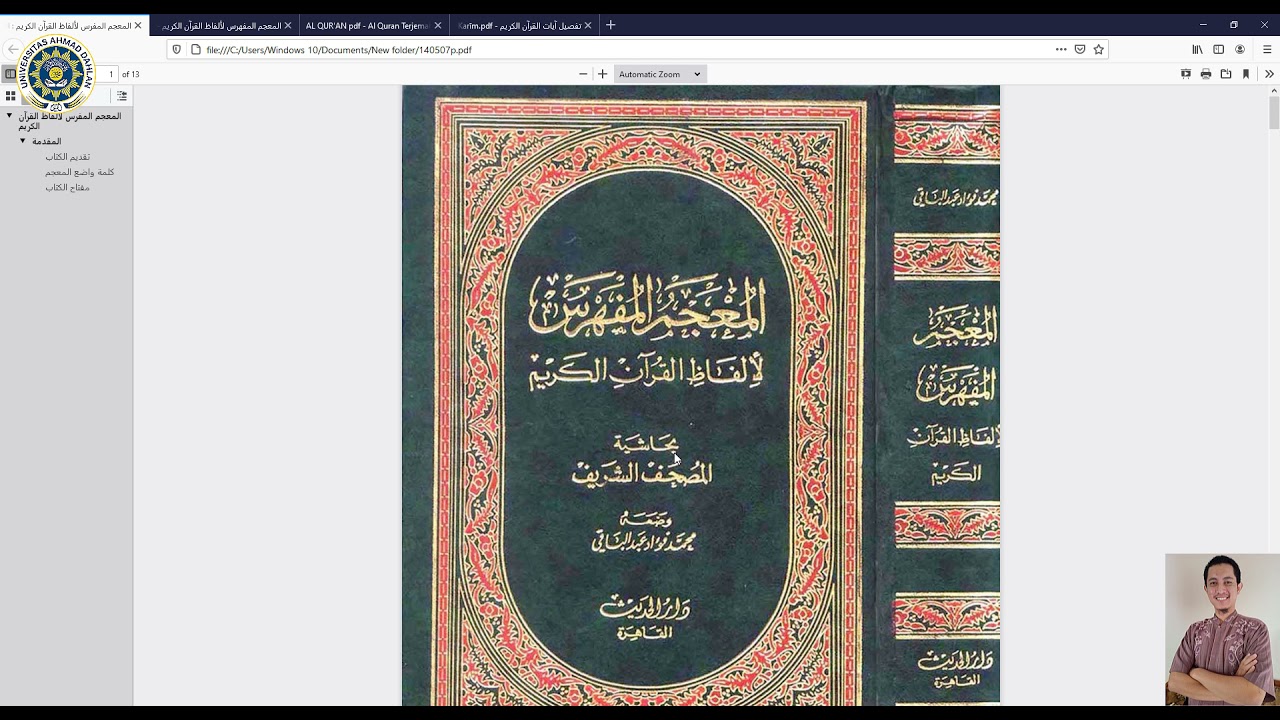1280x720 pixels.
Task: Open the page actions three-dots menu
Action: 1061,49
